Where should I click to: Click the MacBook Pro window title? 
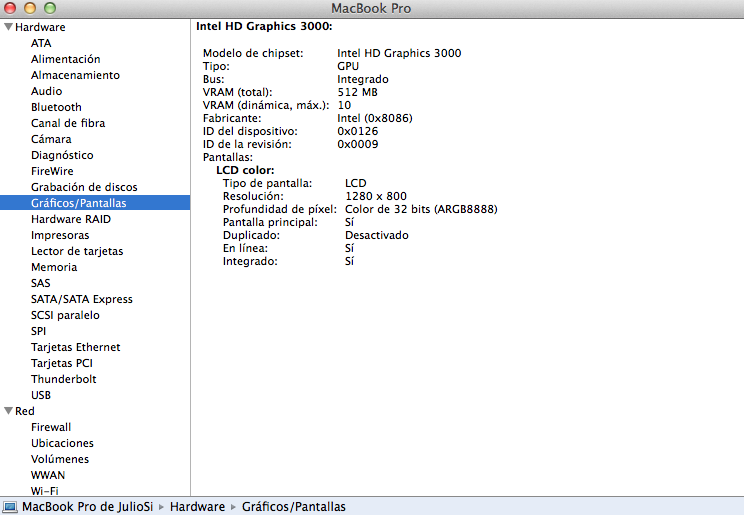[x=371, y=9]
